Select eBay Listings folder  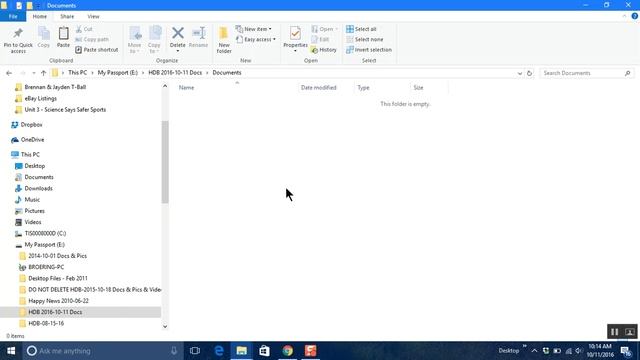click(x=40, y=98)
